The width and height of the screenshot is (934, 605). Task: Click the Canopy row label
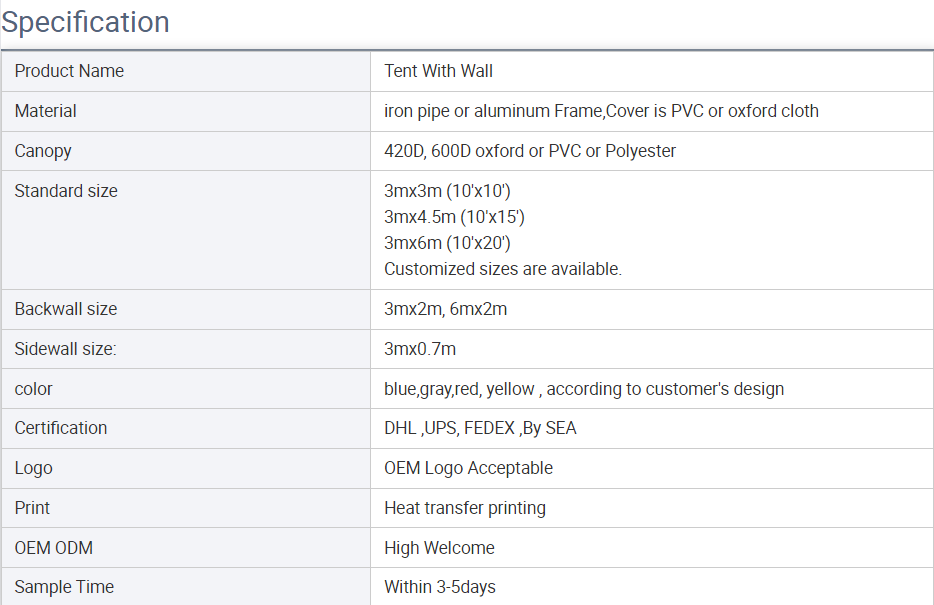click(x=43, y=151)
